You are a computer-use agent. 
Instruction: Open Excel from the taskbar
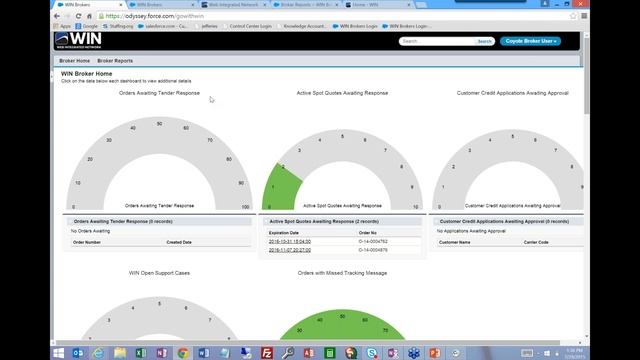[x=141, y=353]
